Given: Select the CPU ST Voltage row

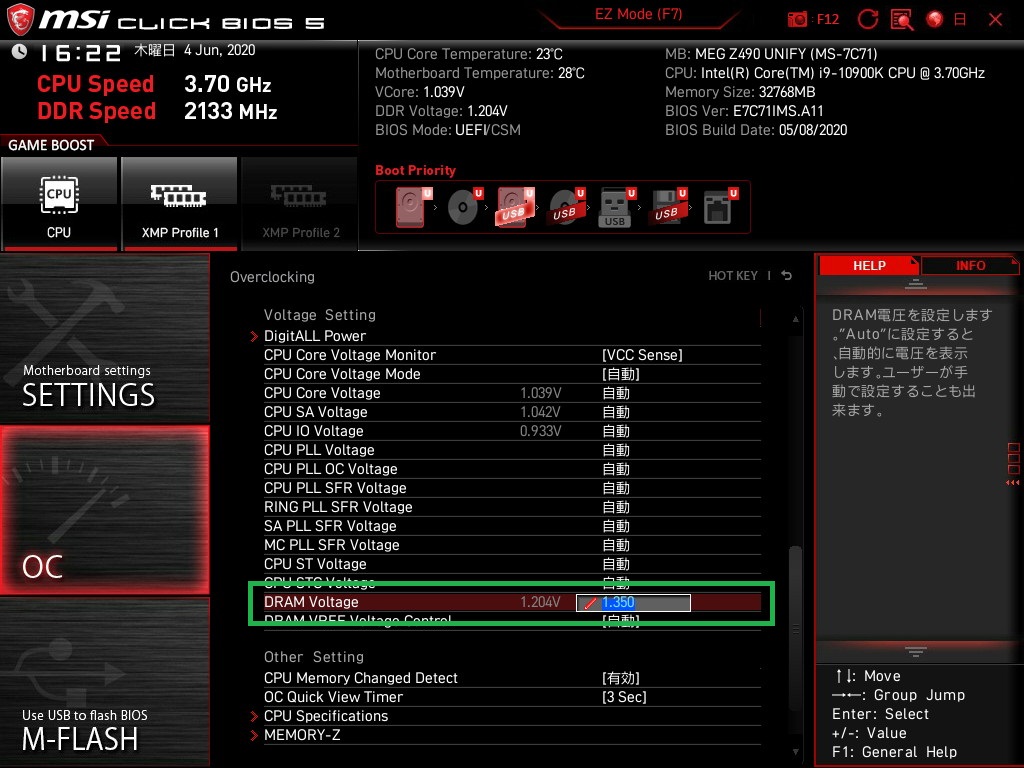Looking at the screenshot, I should click(x=512, y=563).
